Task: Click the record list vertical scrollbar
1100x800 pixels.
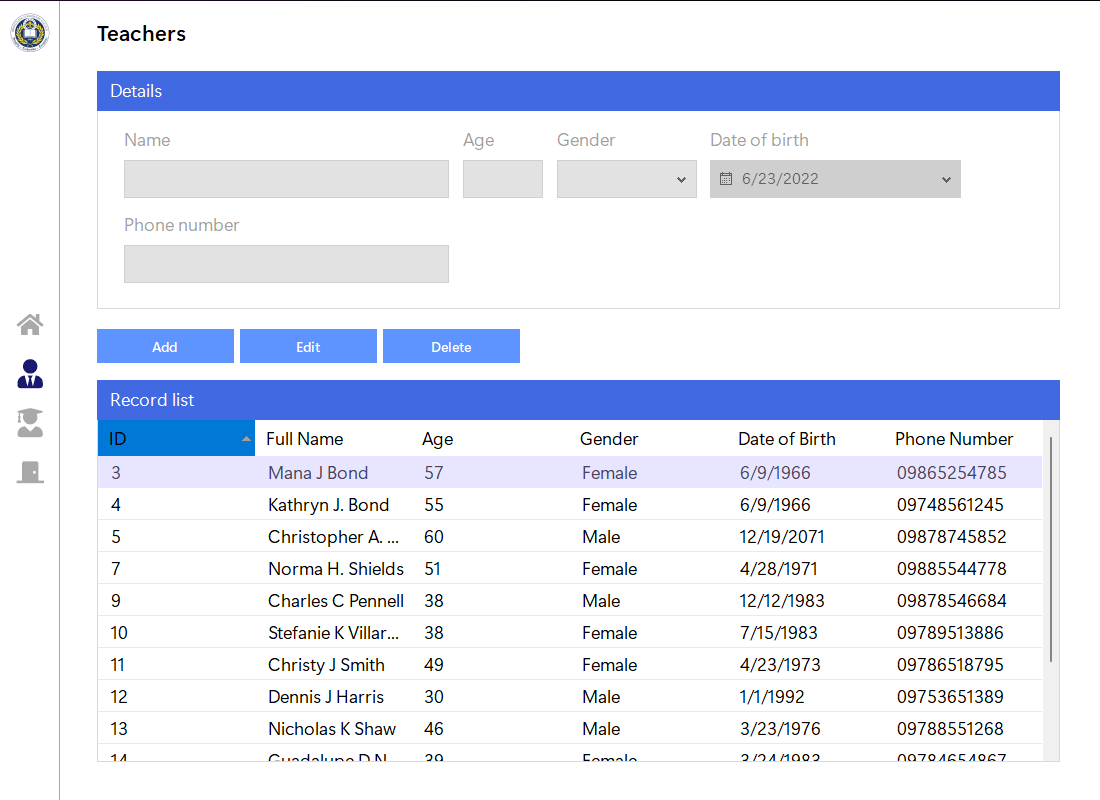Action: click(x=1051, y=550)
